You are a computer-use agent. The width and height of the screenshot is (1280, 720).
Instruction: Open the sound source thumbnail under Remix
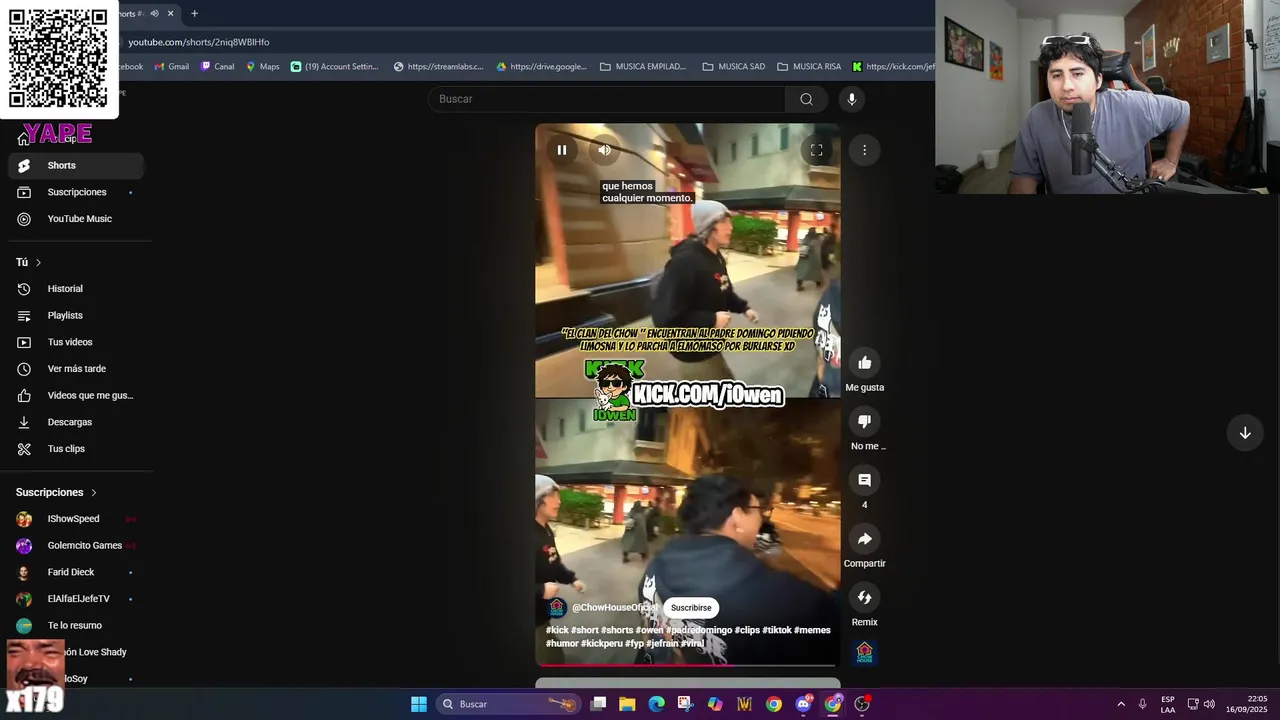click(x=865, y=653)
